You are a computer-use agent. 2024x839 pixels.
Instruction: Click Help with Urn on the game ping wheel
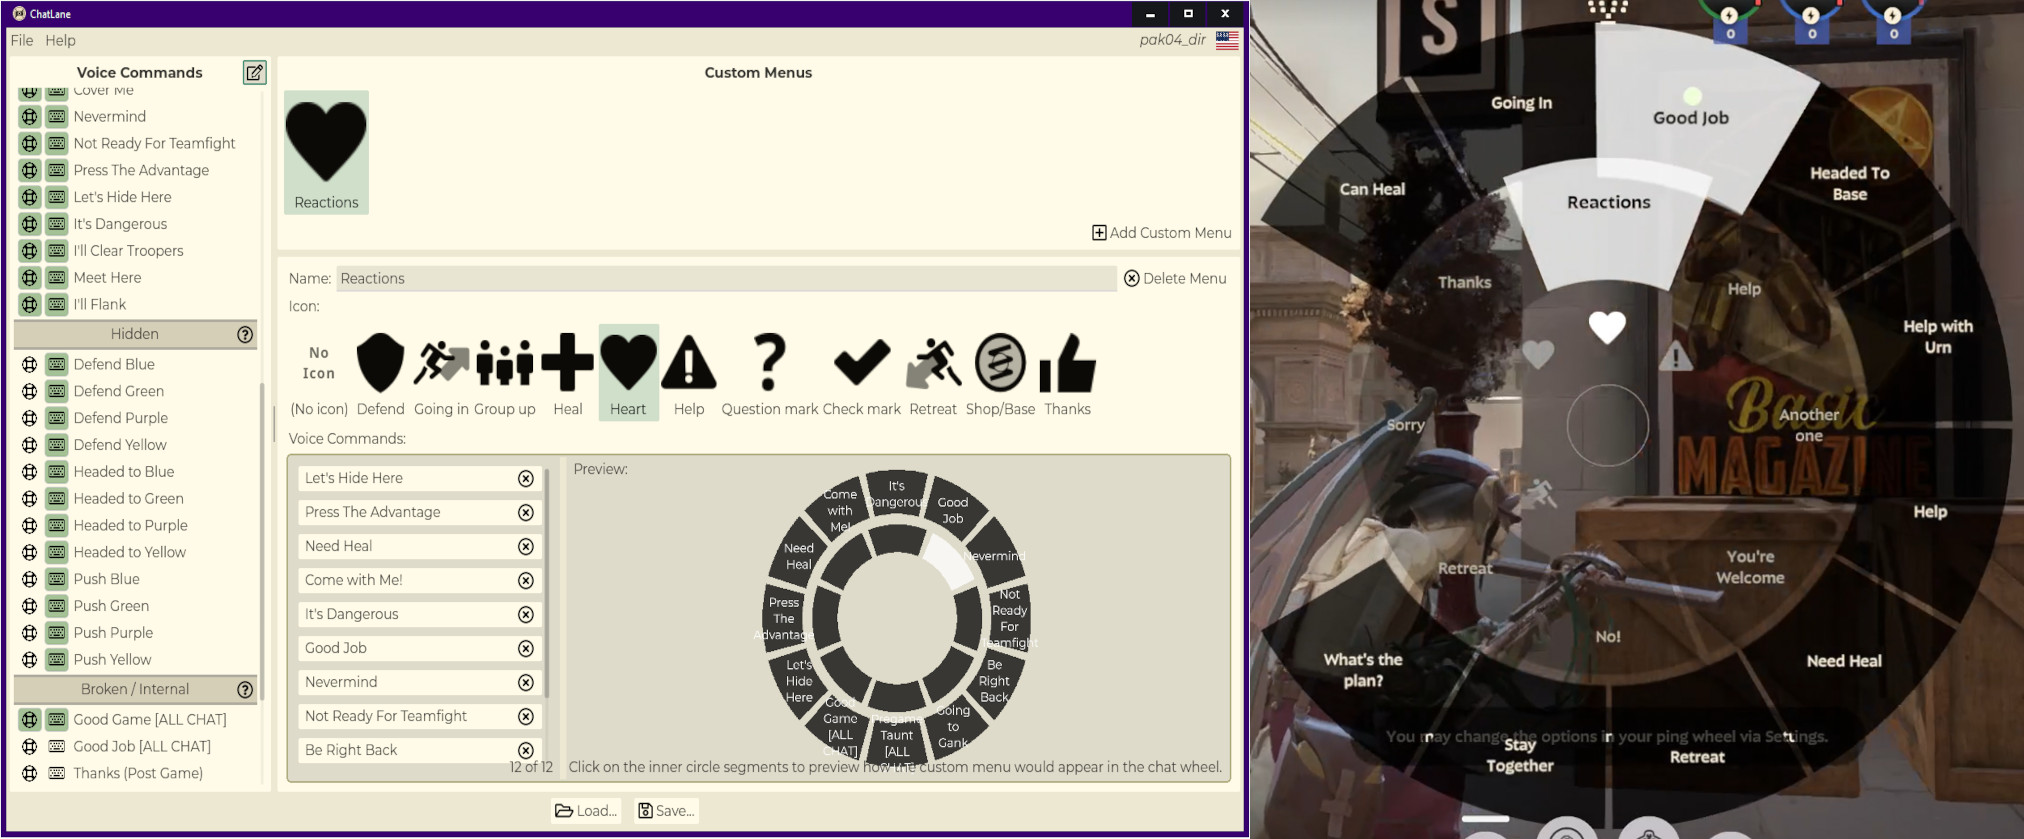pos(1938,337)
